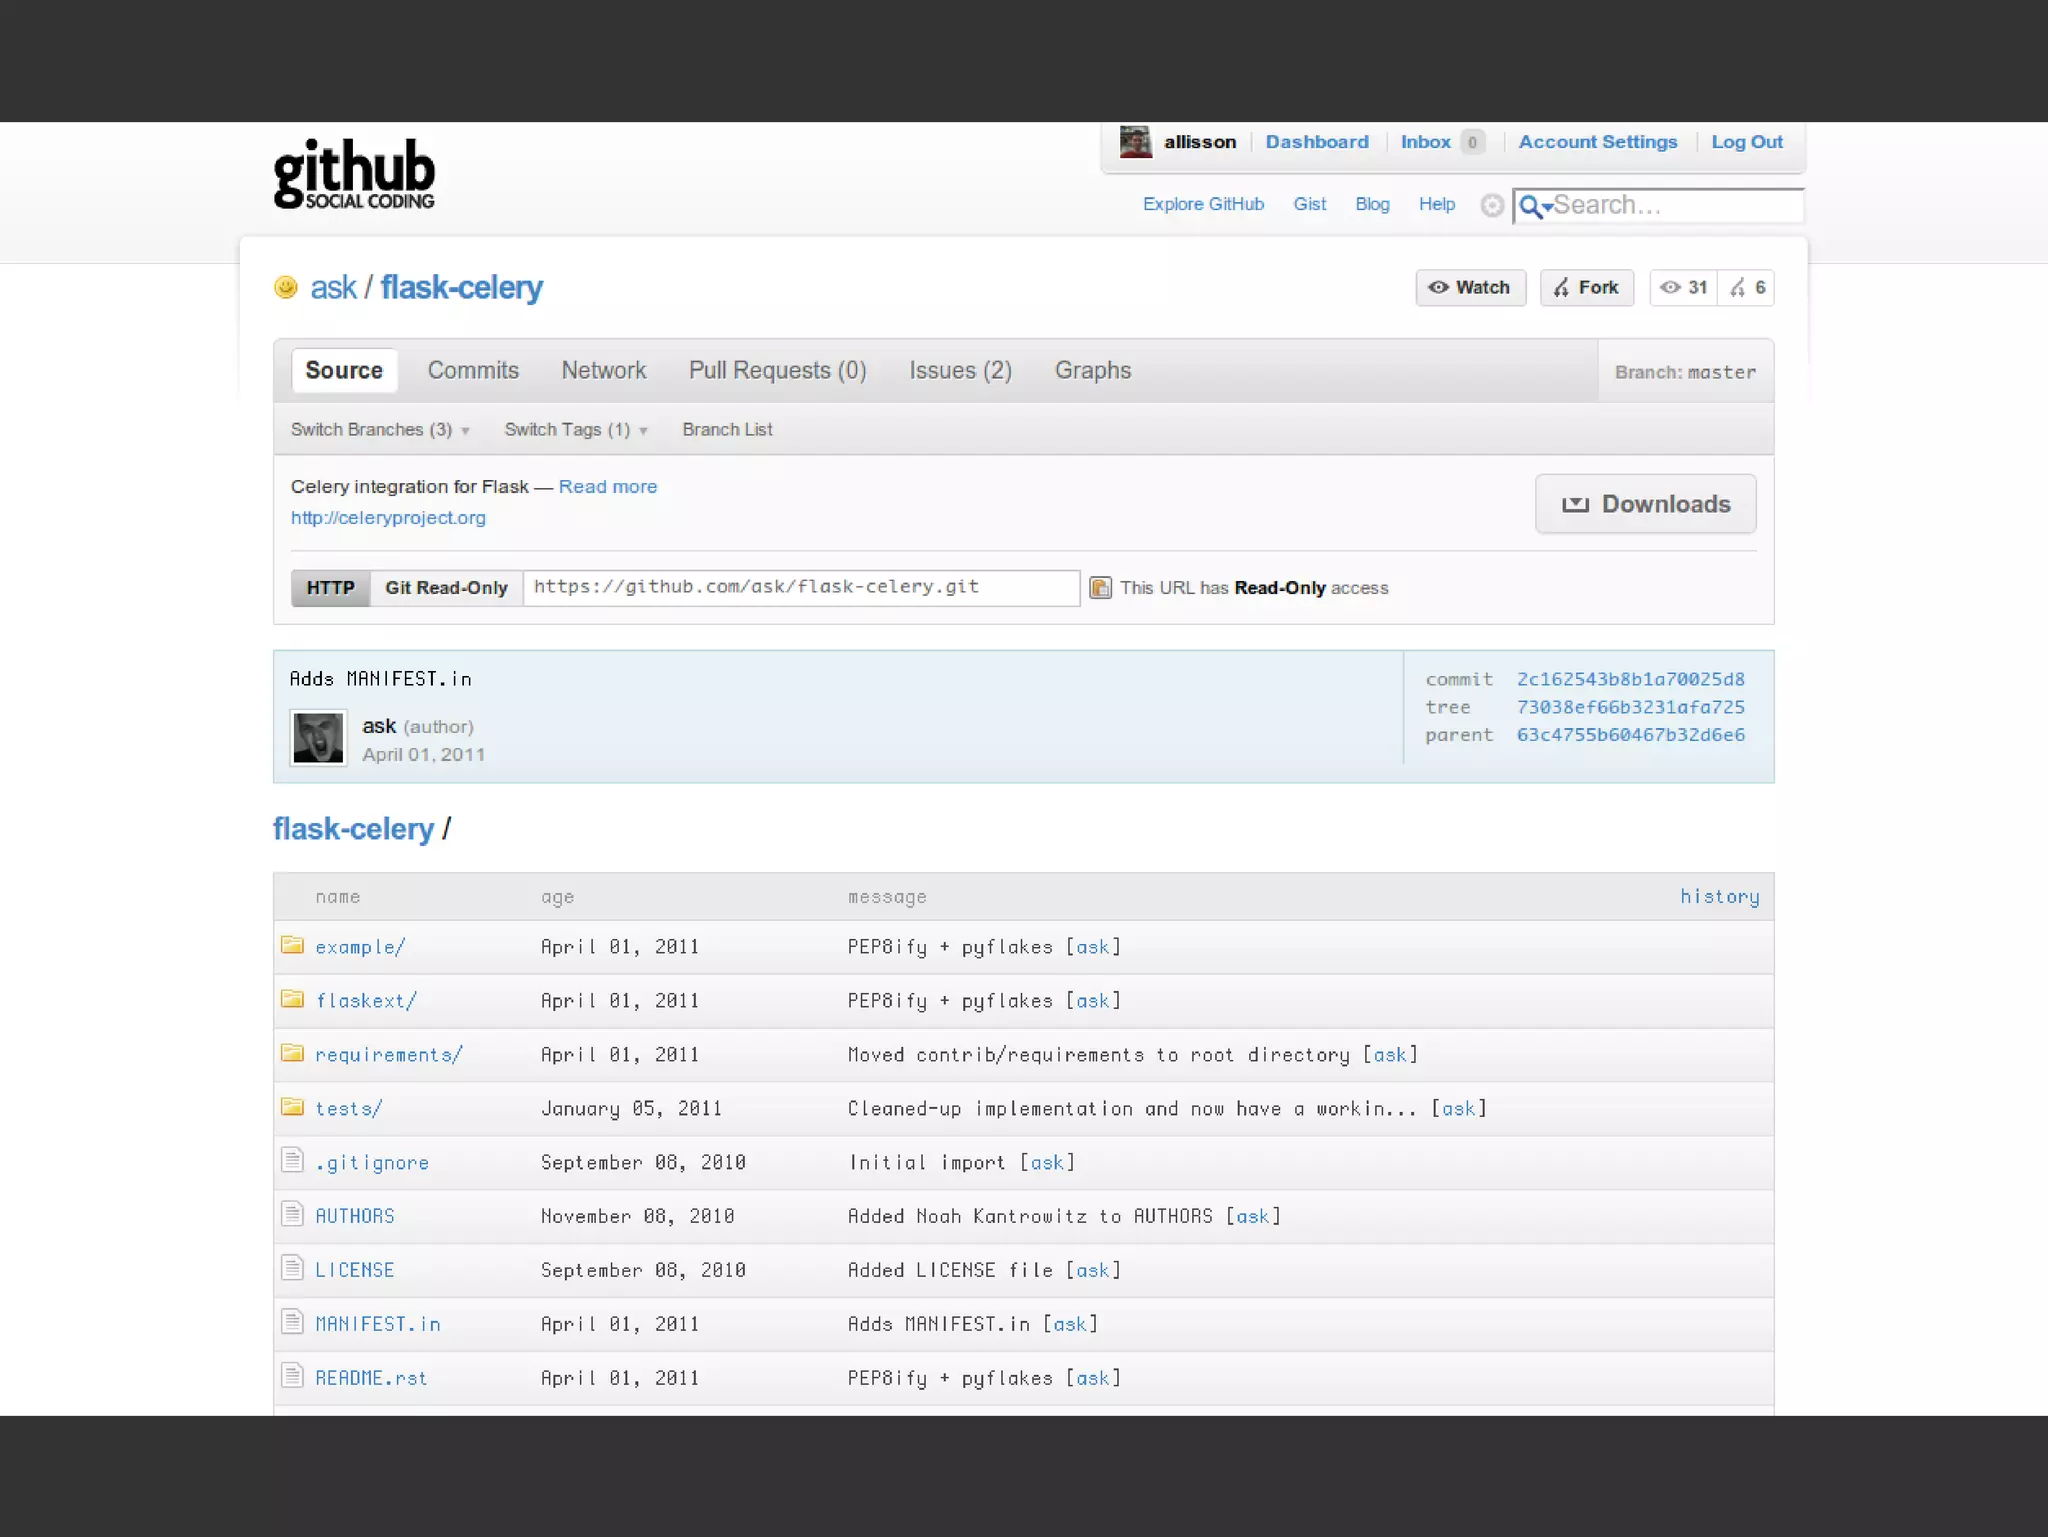Click the copy-to-clipboard icon beside the clone URL
This screenshot has height=1537, width=2048.
click(x=1100, y=588)
